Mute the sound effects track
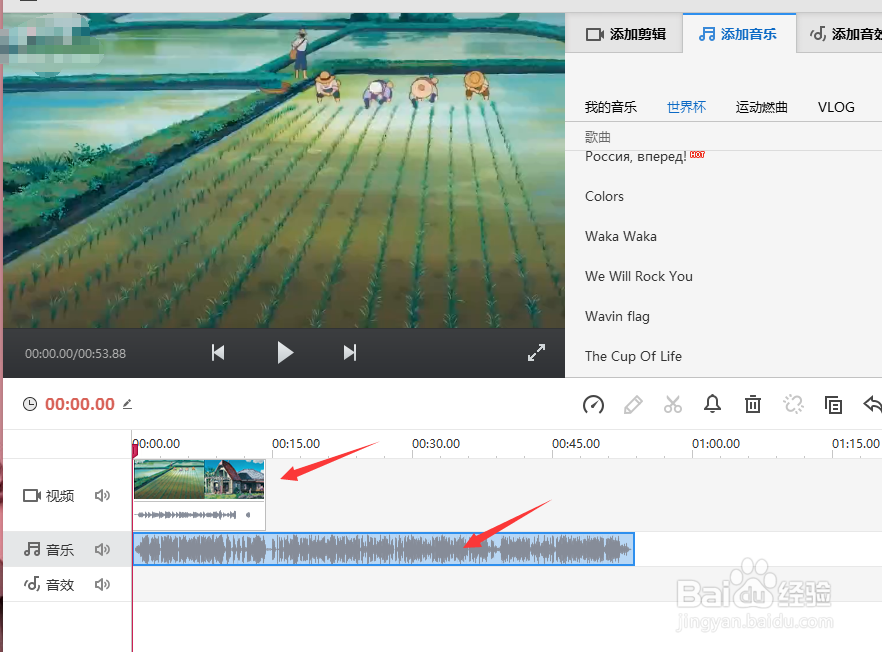882x652 pixels. click(102, 584)
